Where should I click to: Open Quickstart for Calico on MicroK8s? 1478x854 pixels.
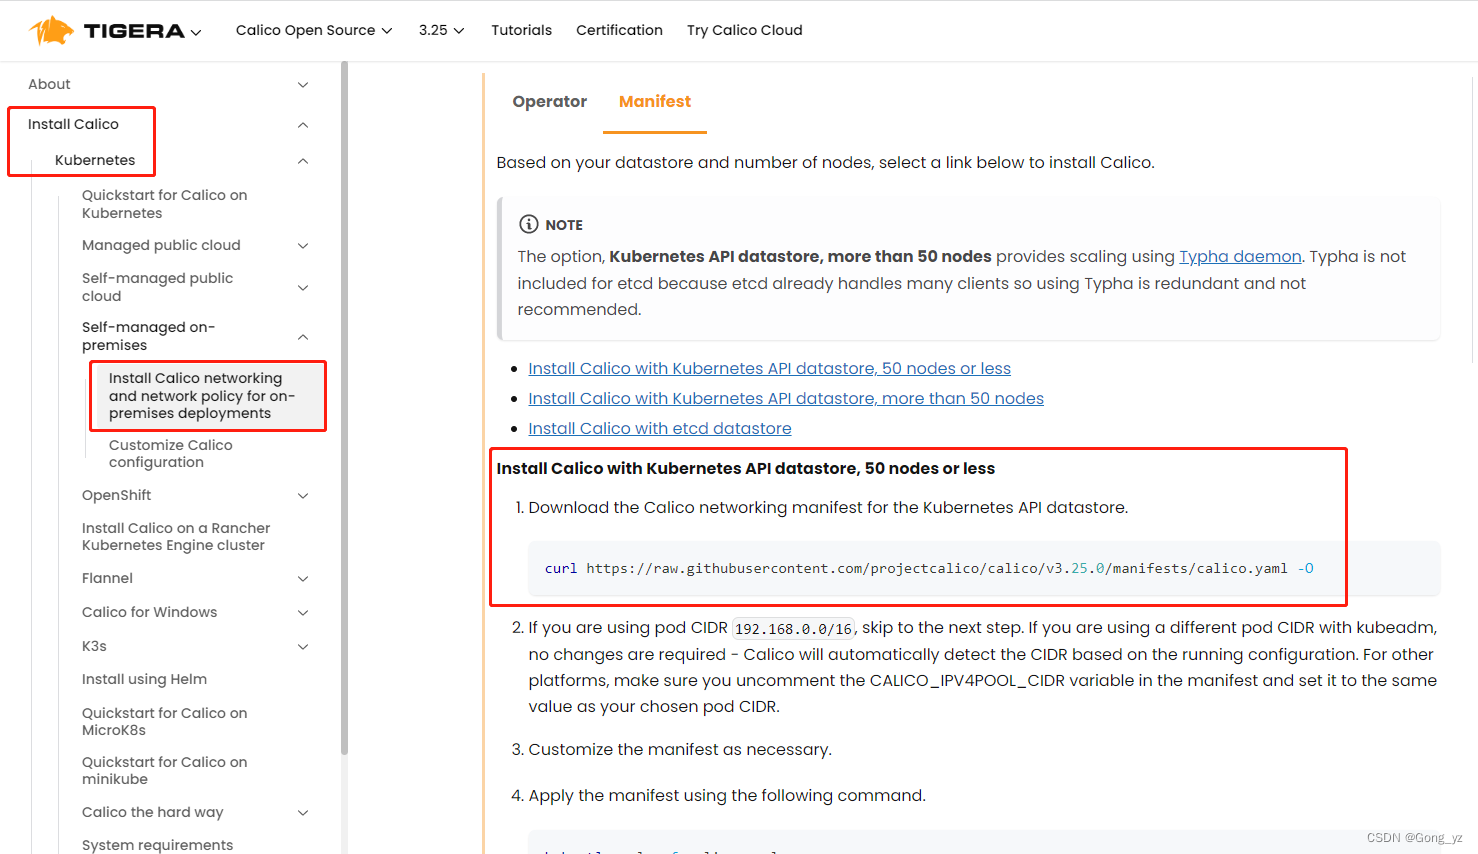click(x=164, y=722)
